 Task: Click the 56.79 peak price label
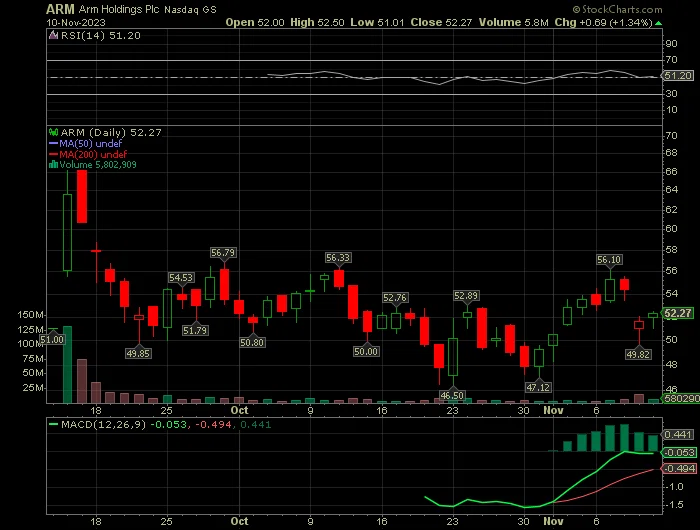coord(223,253)
